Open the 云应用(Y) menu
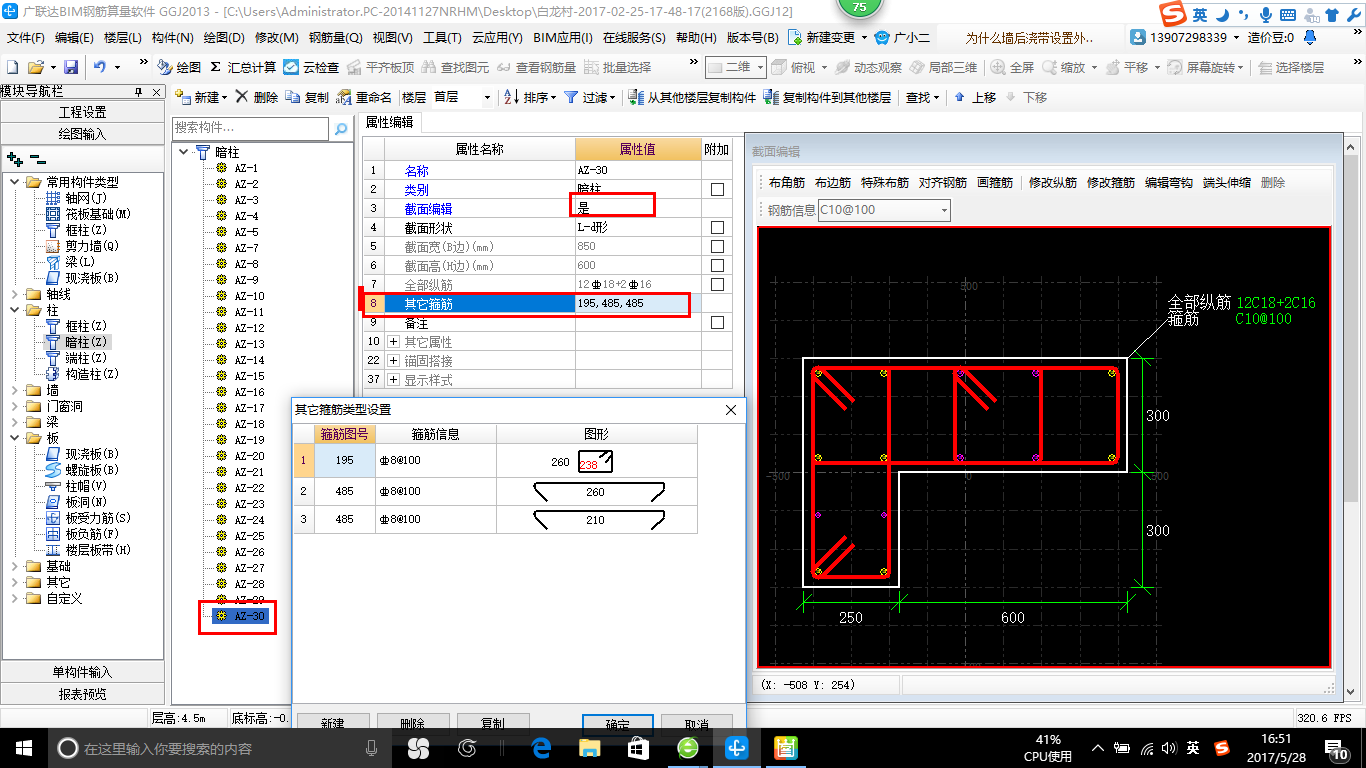The height and width of the screenshot is (768, 1366). click(497, 38)
